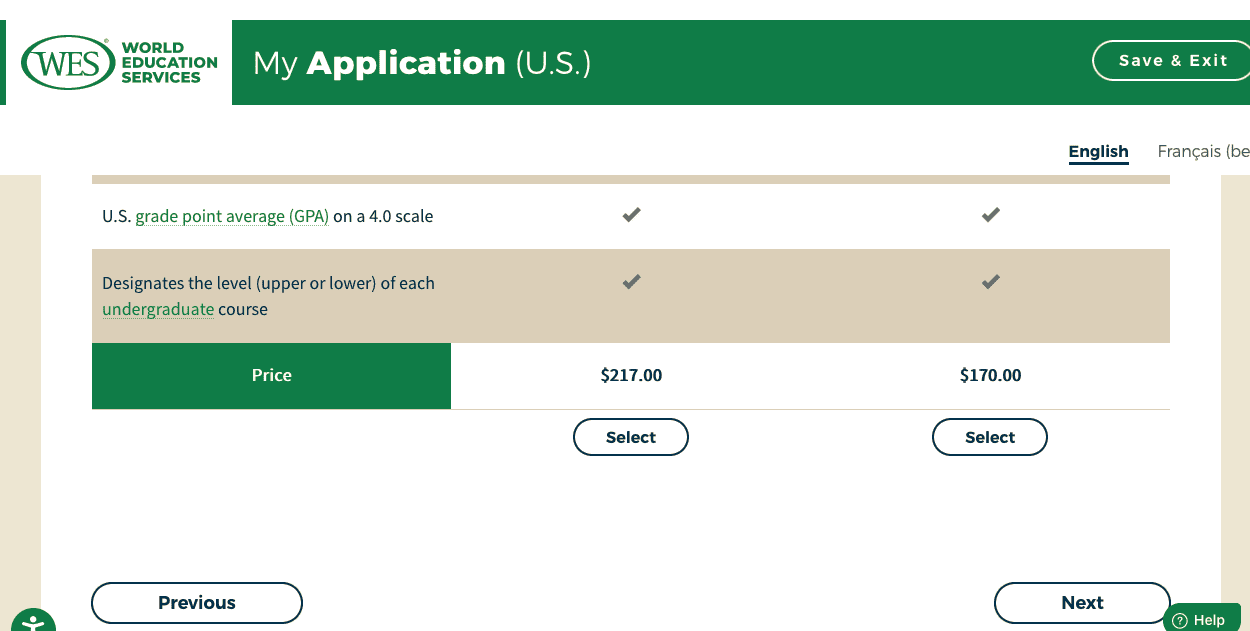Click the Save & Exit button
1250x631 pixels.
[x=1171, y=60]
